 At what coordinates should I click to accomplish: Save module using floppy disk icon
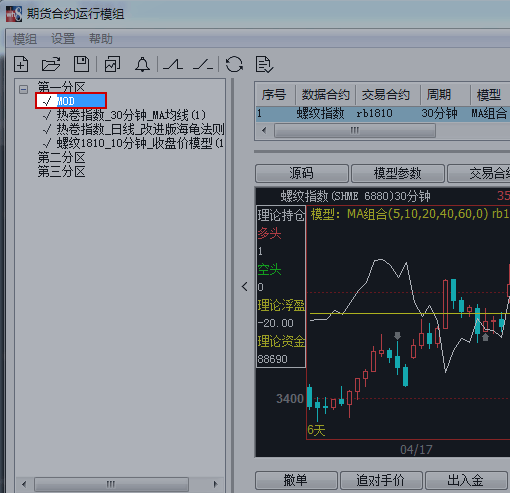(81, 64)
